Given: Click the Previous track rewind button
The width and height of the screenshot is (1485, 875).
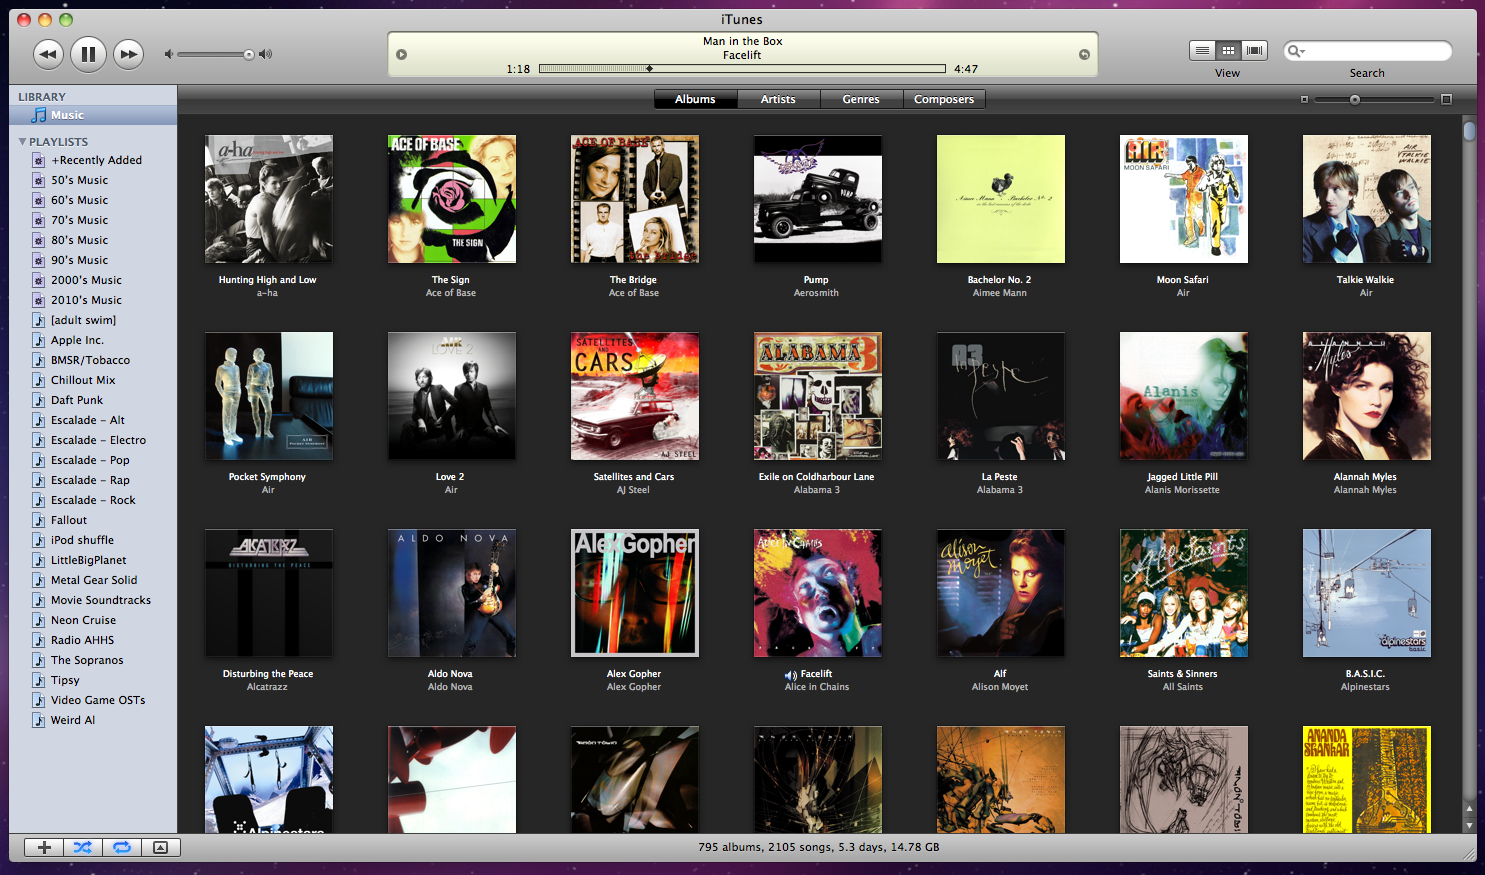Looking at the screenshot, I should (48, 54).
